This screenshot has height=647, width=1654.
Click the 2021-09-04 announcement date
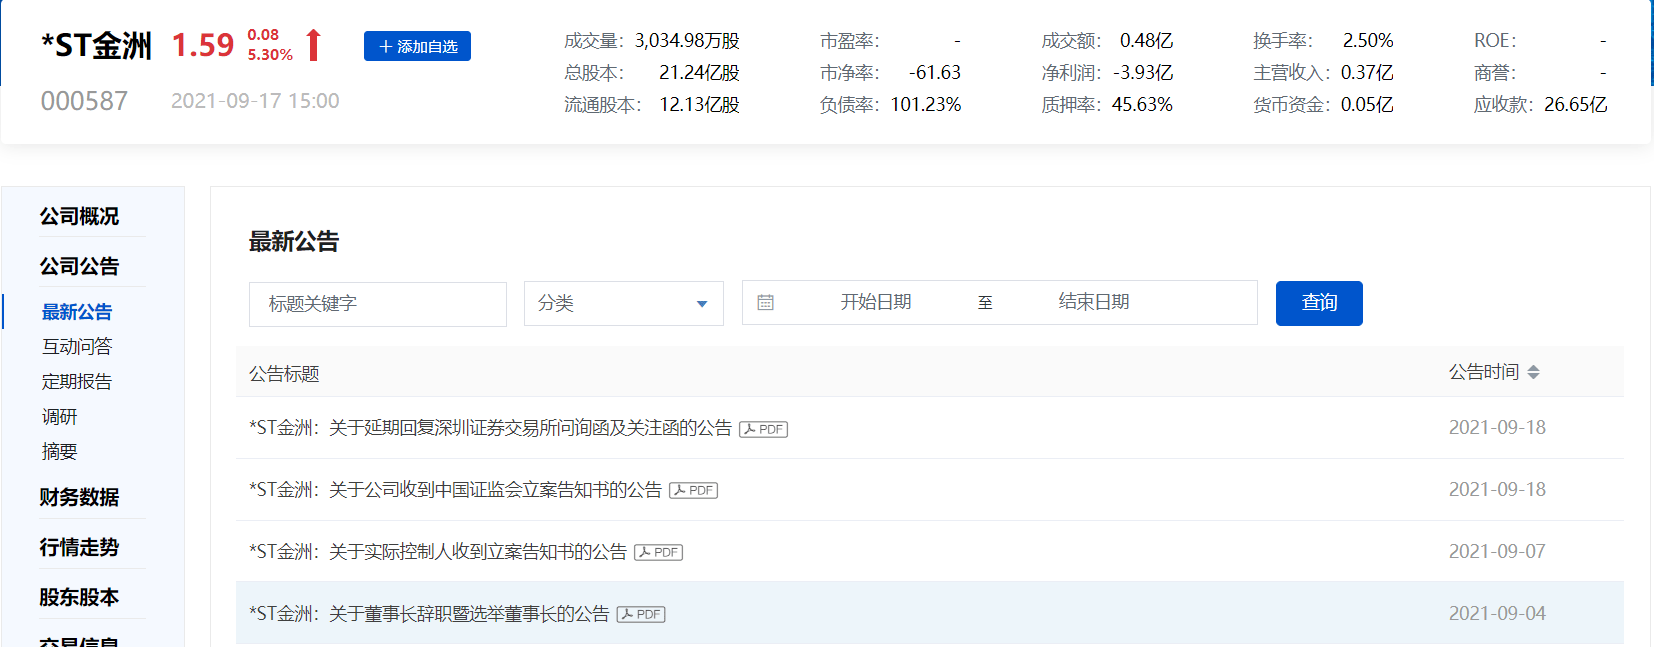[x=1497, y=614]
